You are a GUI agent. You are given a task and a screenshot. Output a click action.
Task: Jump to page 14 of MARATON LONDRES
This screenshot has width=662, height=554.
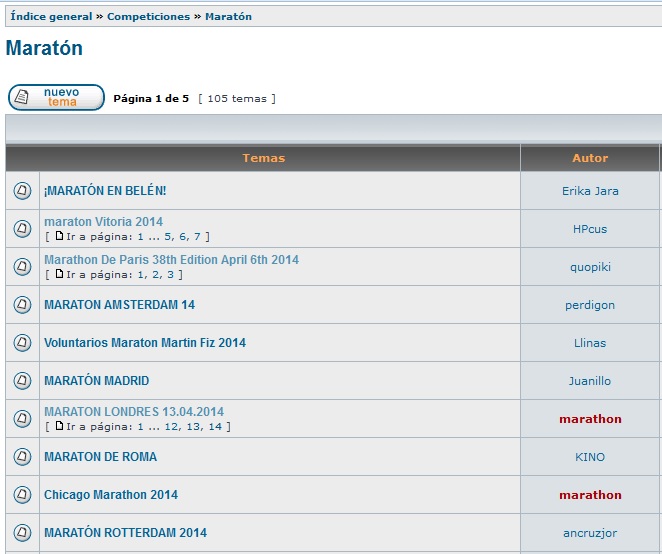[215, 427]
